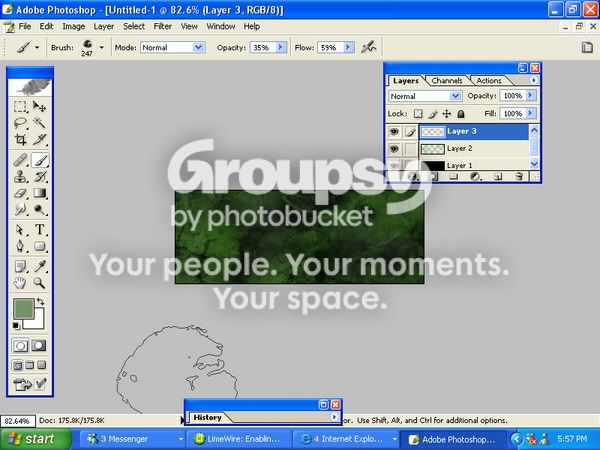600x450 pixels.
Task: Select the Healing Brush tool
Action: pos(20,160)
